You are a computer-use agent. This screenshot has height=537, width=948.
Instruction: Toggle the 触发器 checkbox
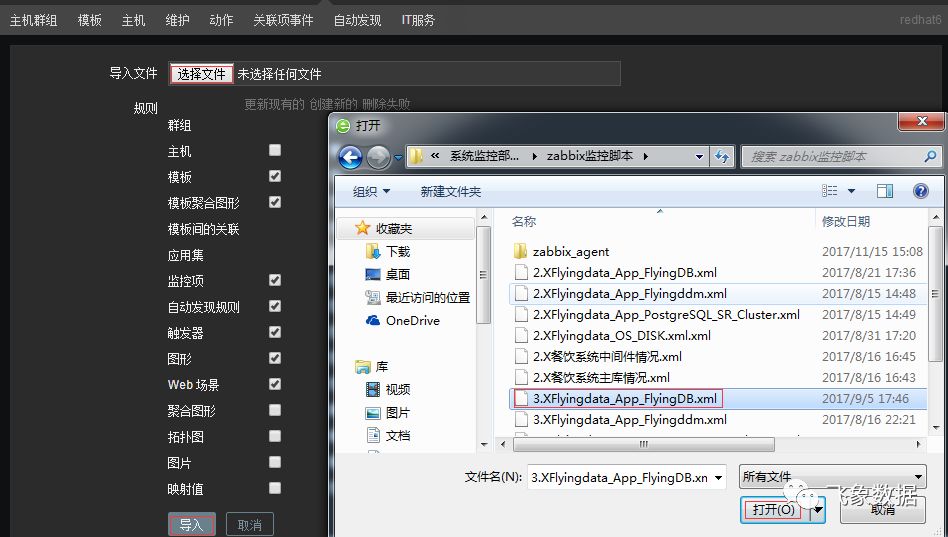pos(274,332)
